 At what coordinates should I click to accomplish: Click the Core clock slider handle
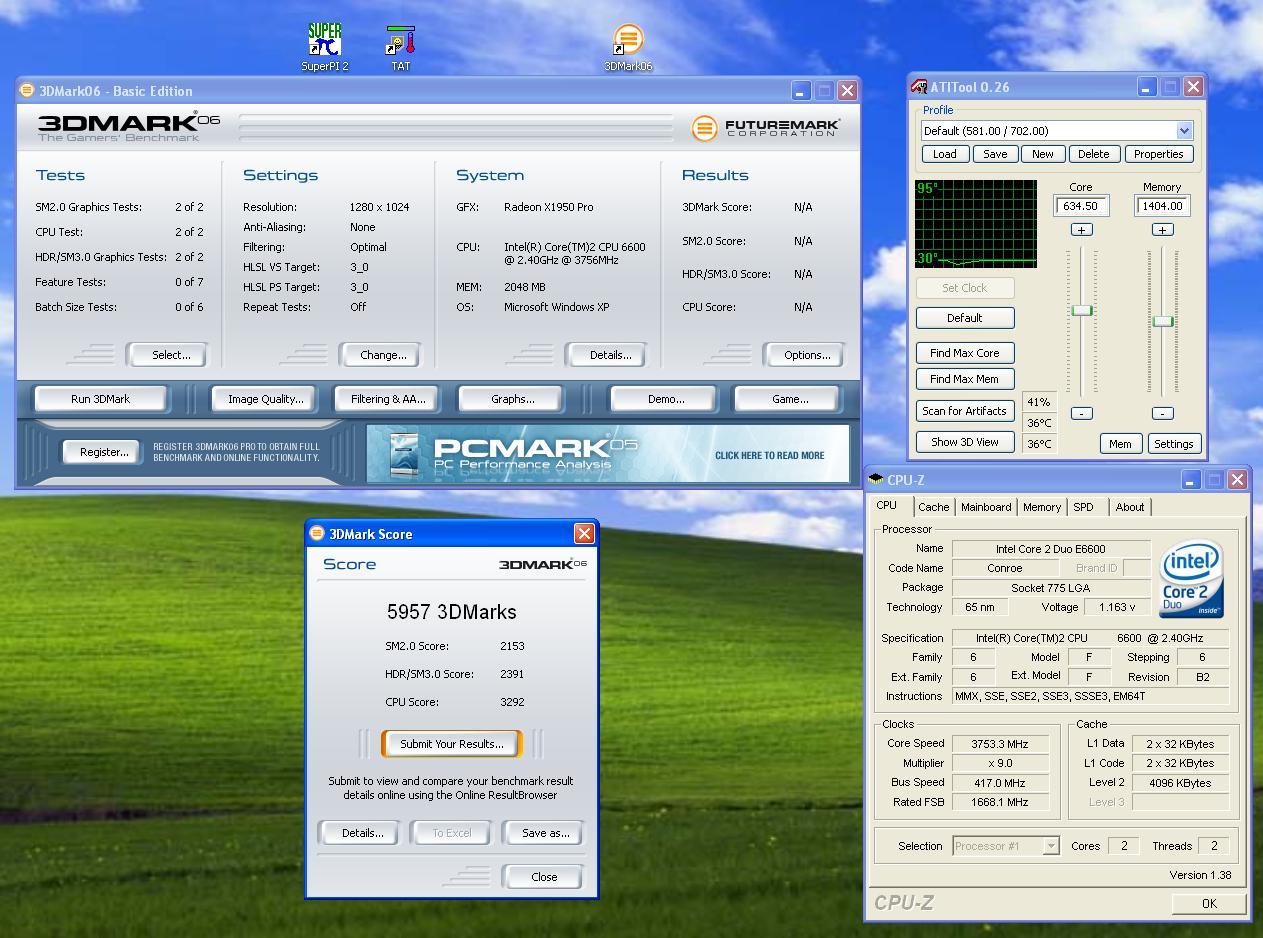pyautogui.click(x=1081, y=311)
